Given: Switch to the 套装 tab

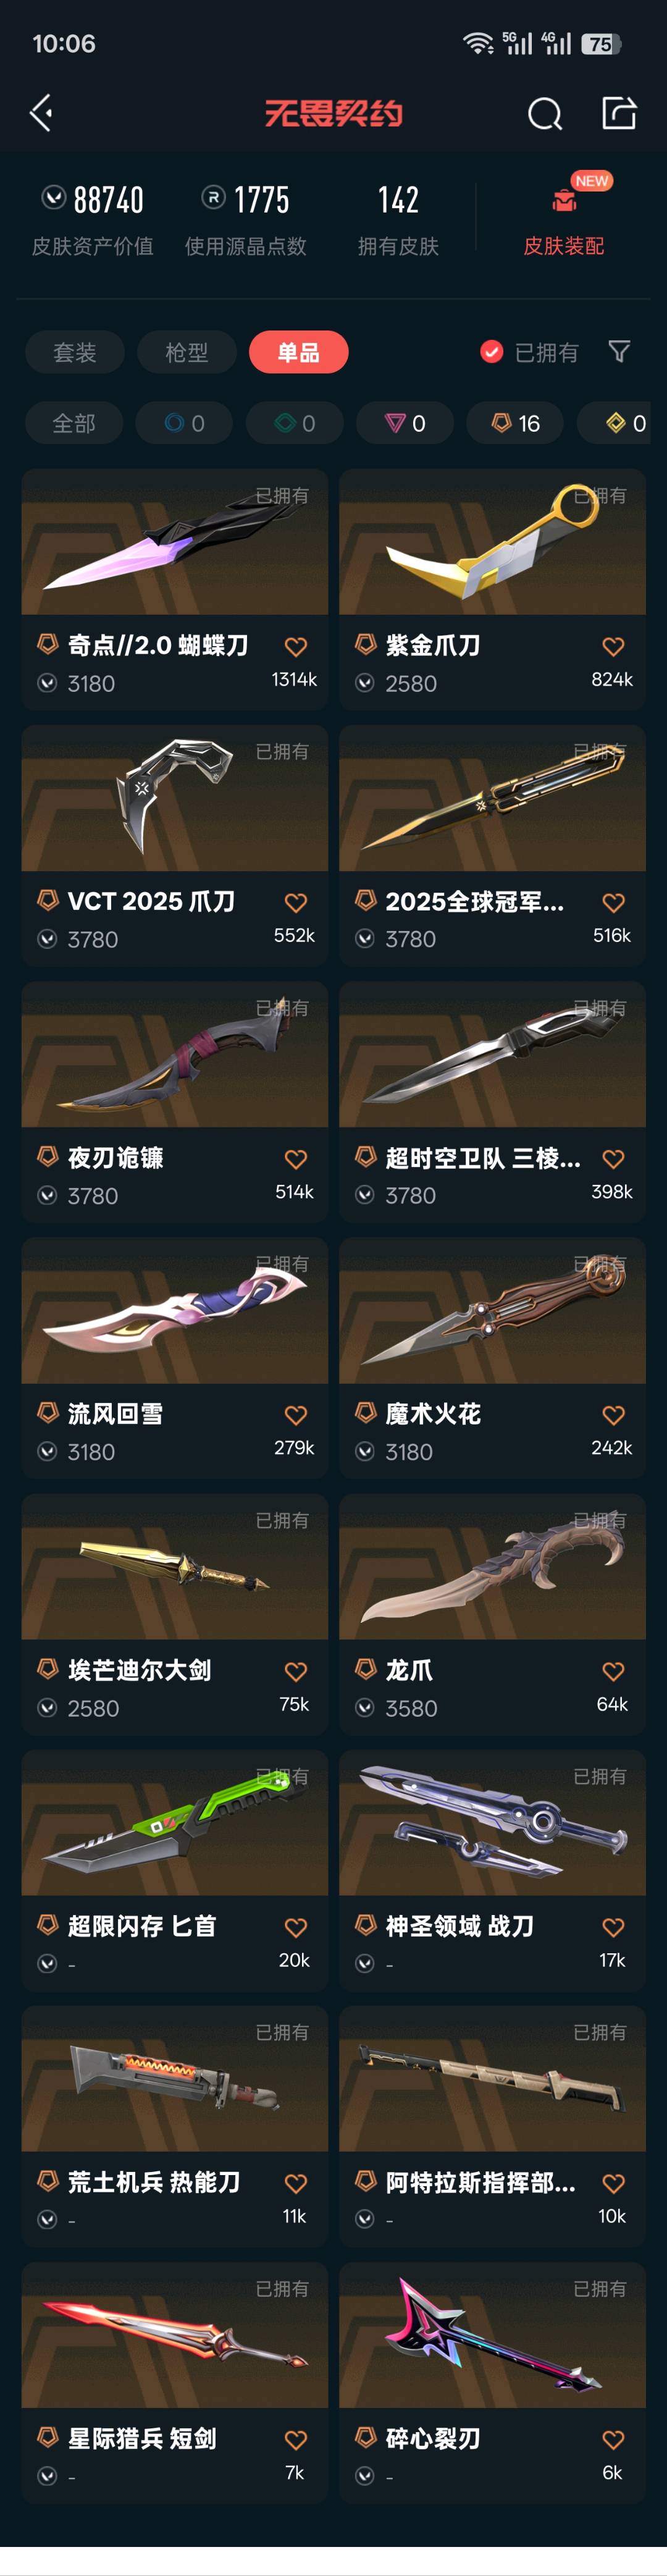Looking at the screenshot, I should pyautogui.click(x=75, y=352).
